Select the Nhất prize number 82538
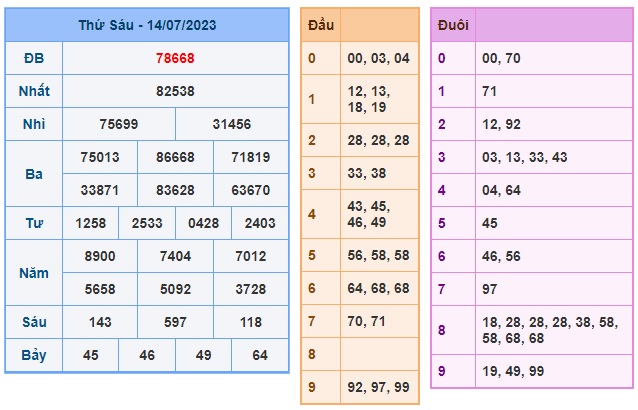This screenshot has width=638, height=410. coord(175,91)
